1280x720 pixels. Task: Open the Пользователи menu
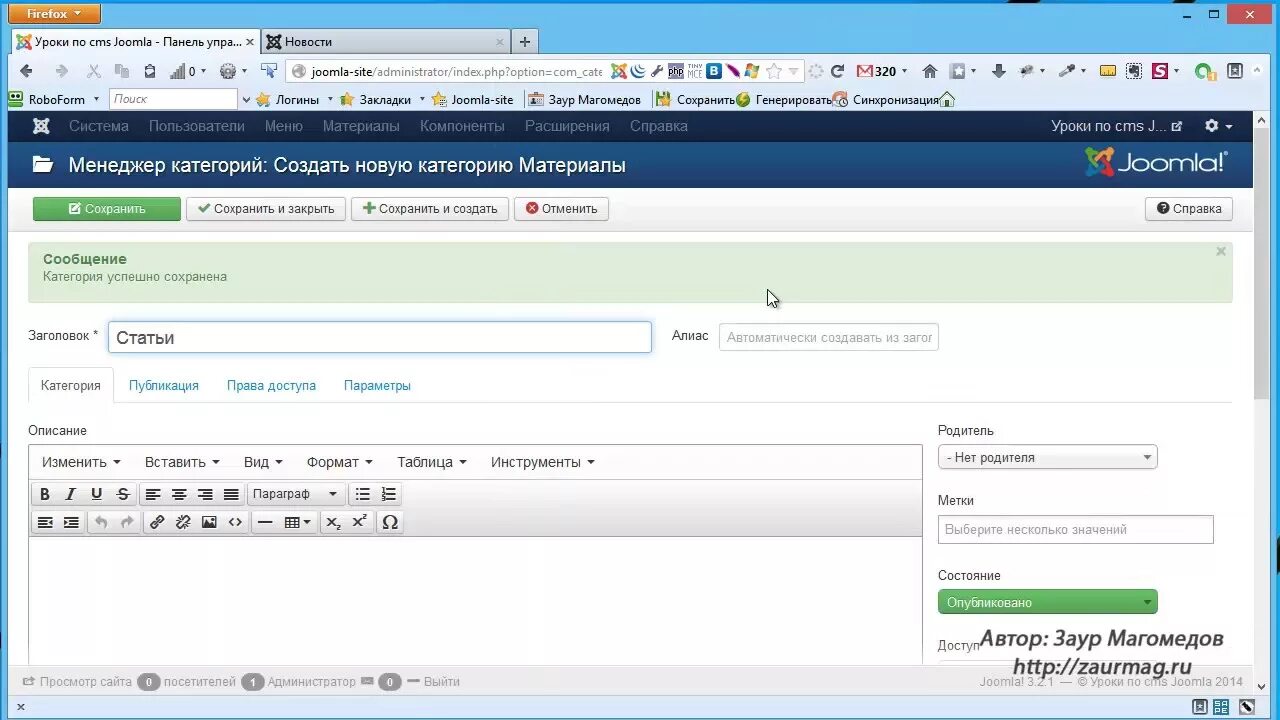(197, 126)
